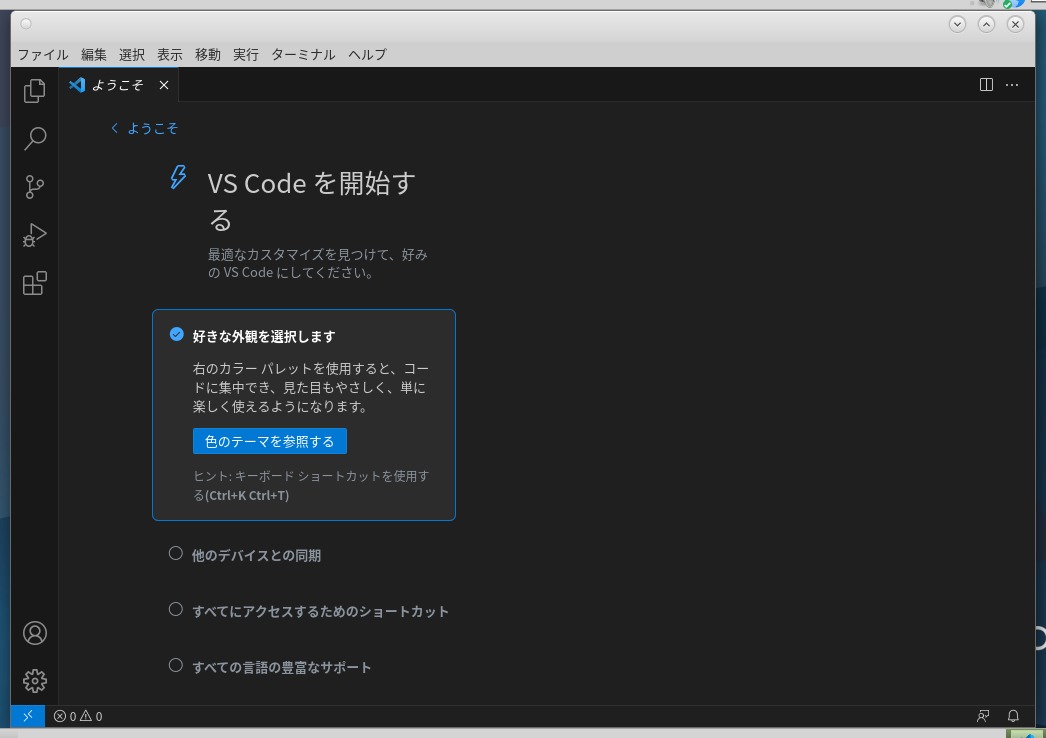Open the Source Control view

tap(35, 187)
